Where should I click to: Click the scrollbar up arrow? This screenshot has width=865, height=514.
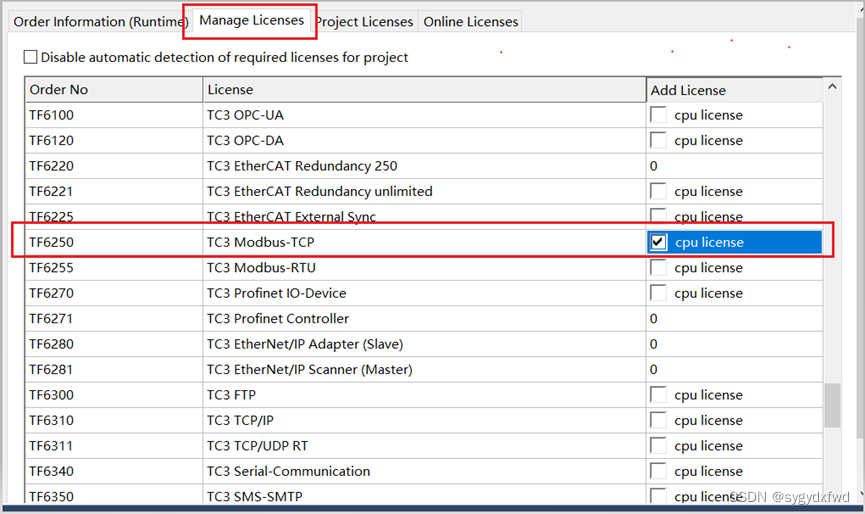[832, 87]
